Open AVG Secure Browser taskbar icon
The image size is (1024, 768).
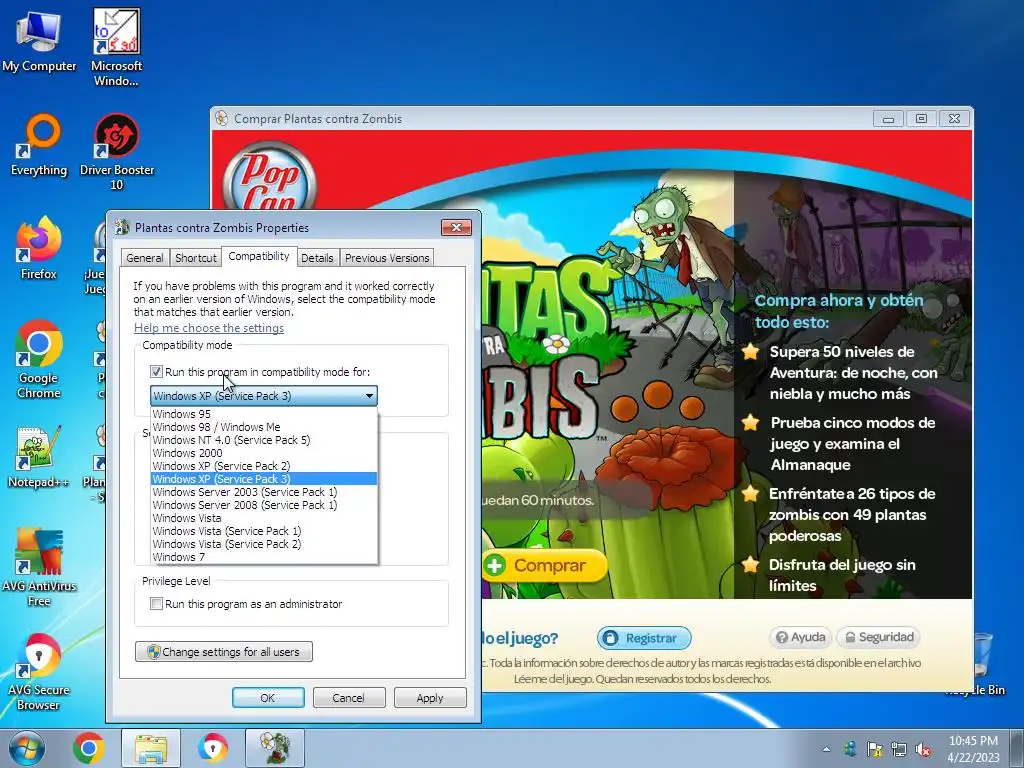coord(213,748)
